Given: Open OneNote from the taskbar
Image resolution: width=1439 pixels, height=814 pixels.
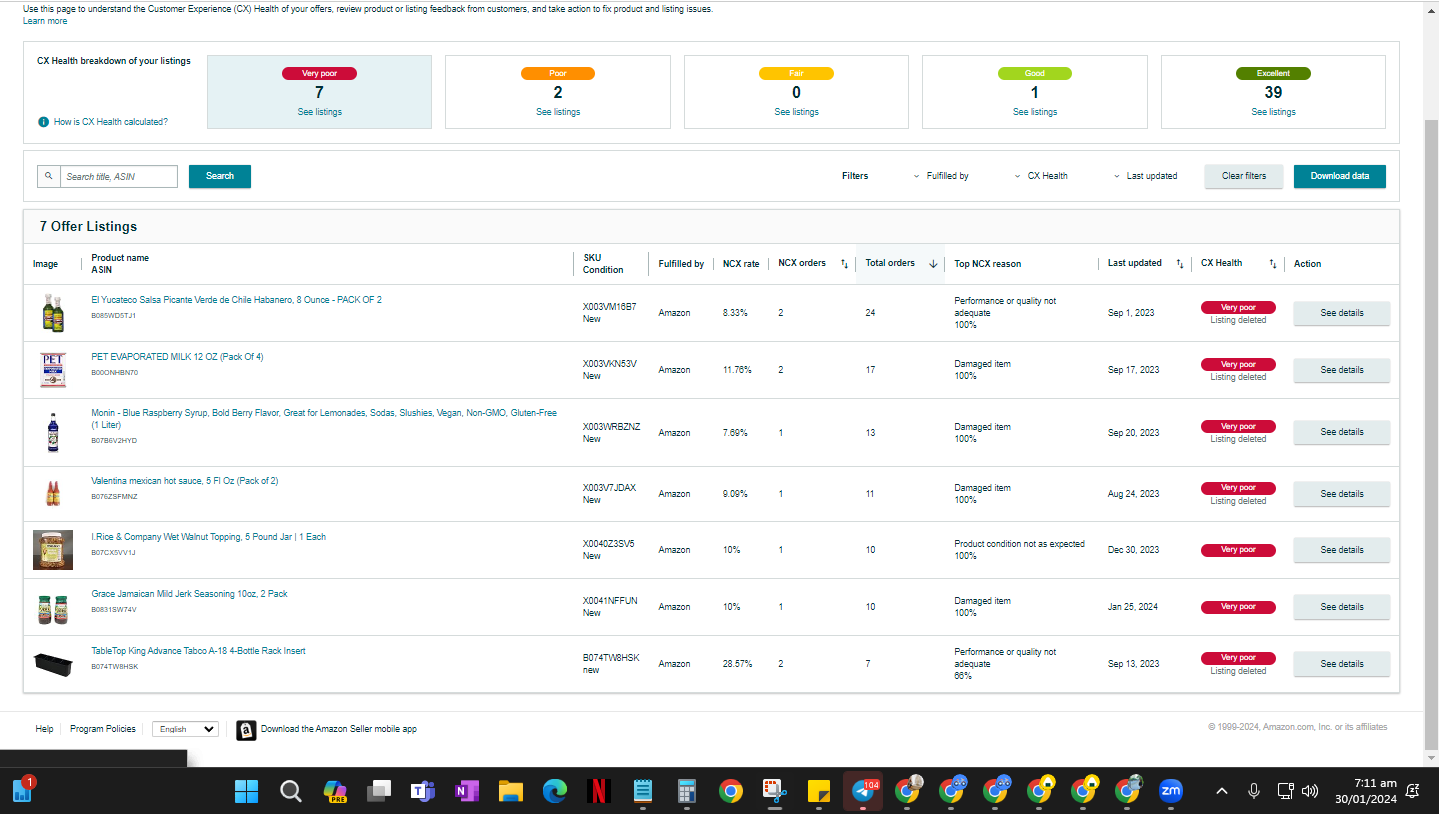Looking at the screenshot, I should click(x=467, y=792).
